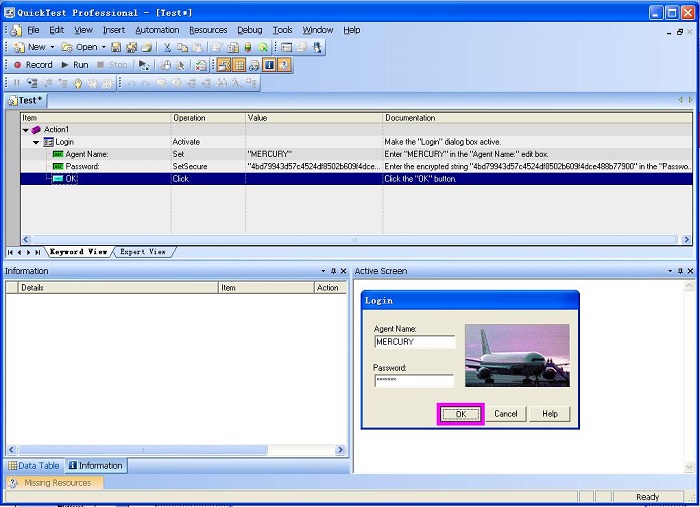Open the Open button dropdown arrow
700x507 pixels.
tap(104, 47)
